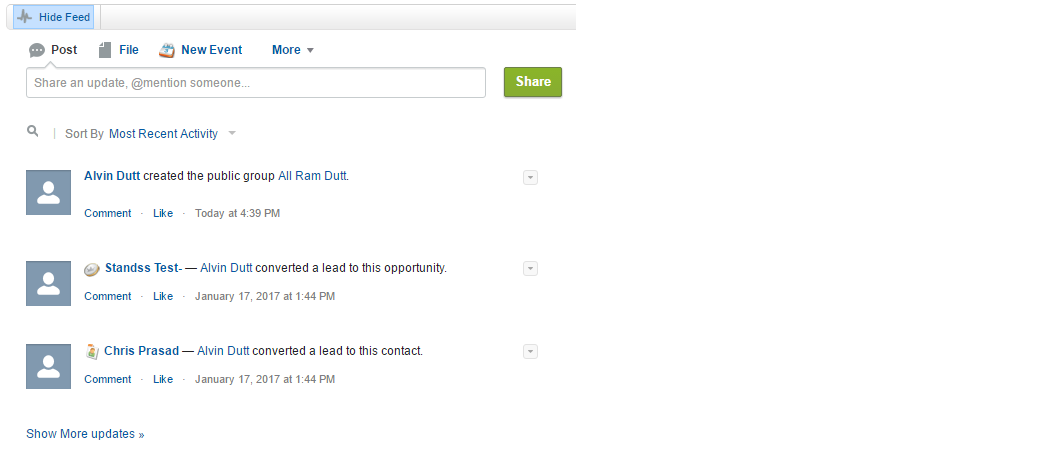
Task: Select the New Event publisher tab
Action: tap(211, 50)
